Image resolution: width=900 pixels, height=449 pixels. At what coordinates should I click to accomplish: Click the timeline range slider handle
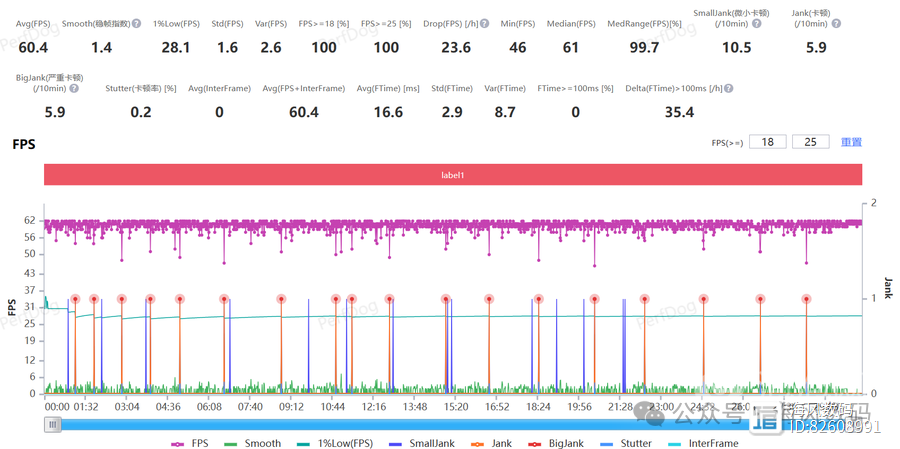tap(53, 424)
